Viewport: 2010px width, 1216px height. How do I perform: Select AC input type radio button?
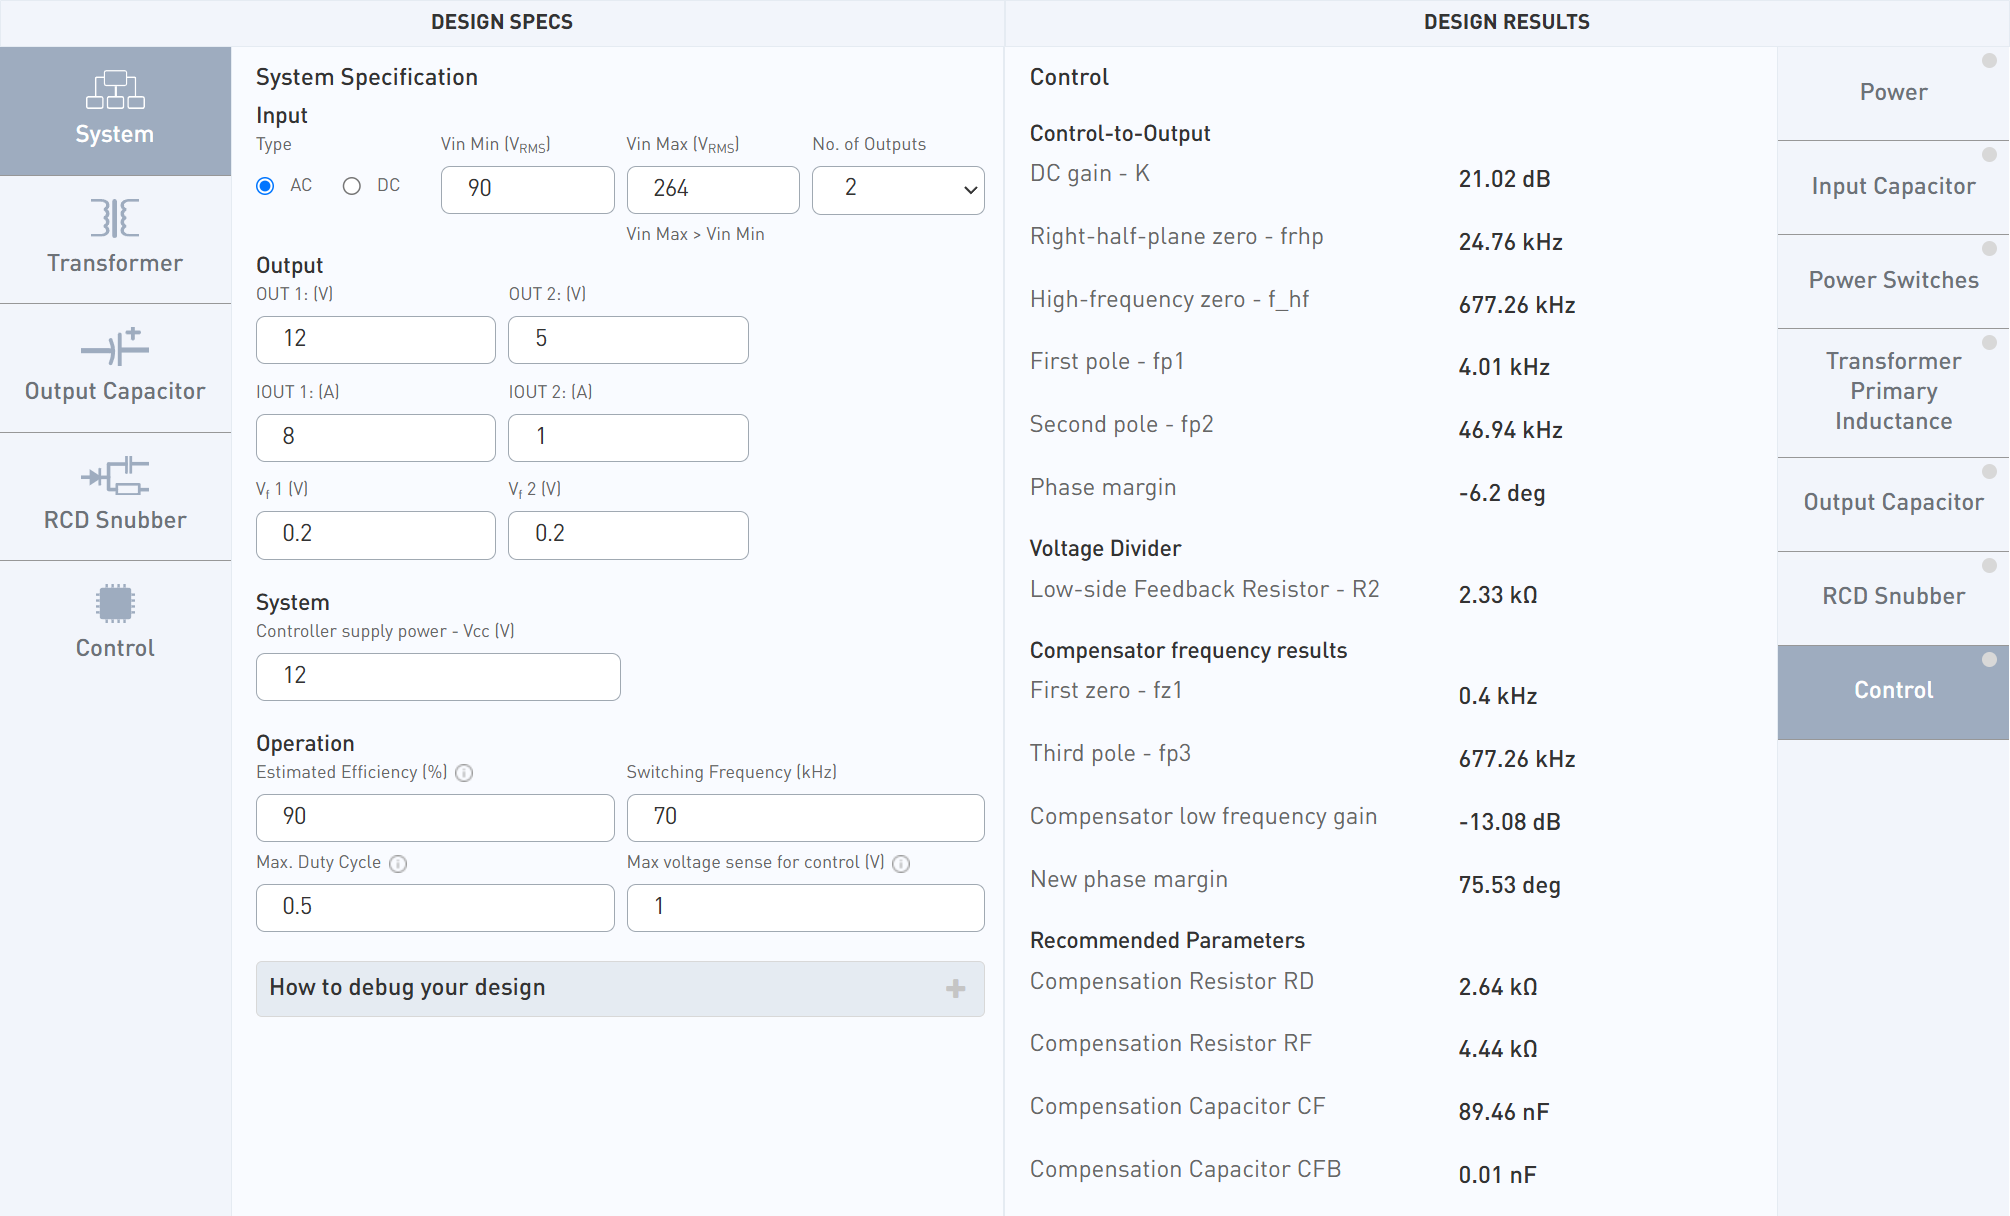tap(265, 186)
